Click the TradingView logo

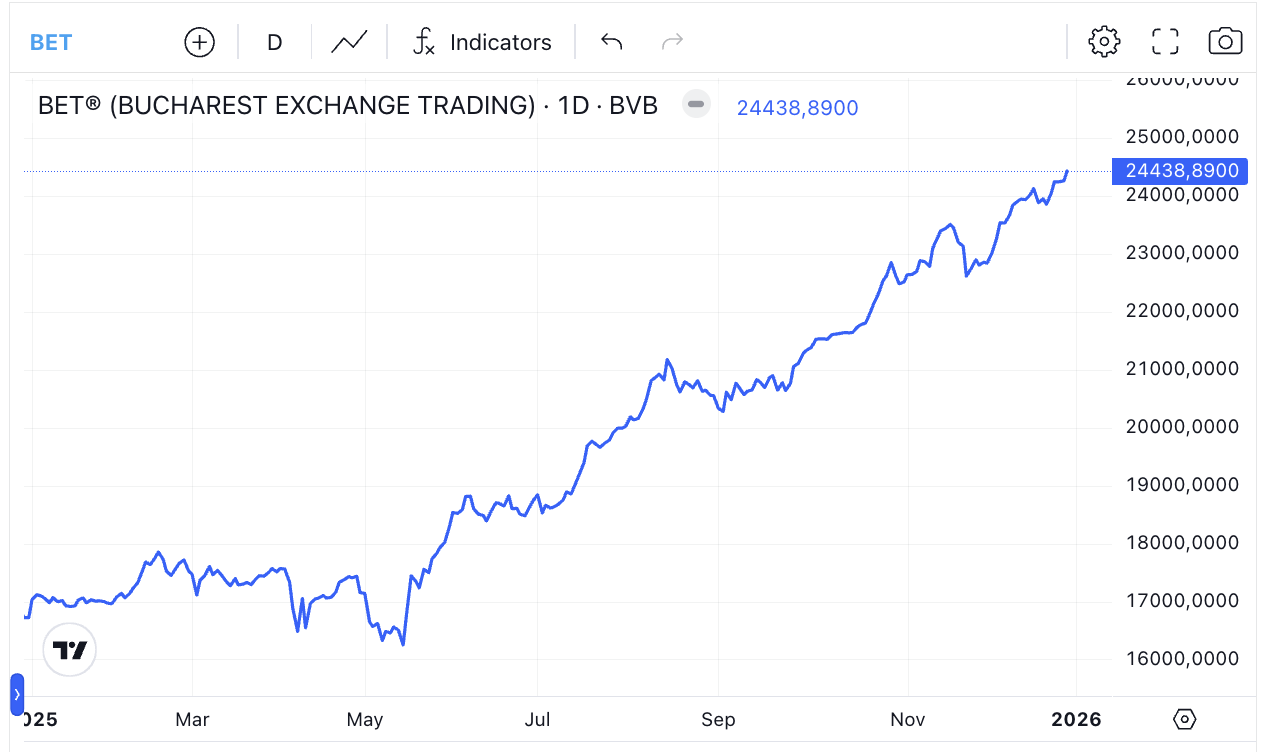pos(70,651)
